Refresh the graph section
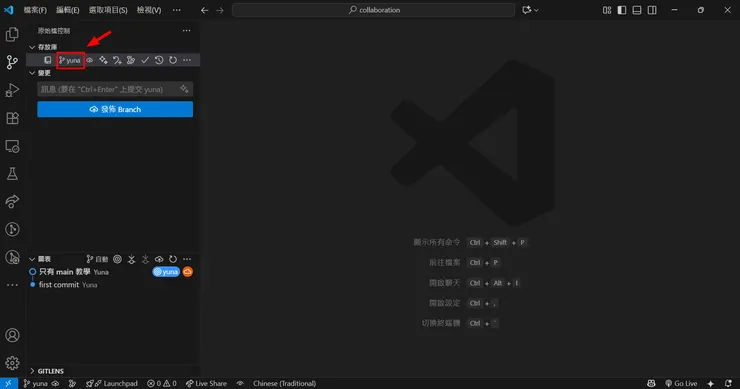 click(x=173, y=259)
